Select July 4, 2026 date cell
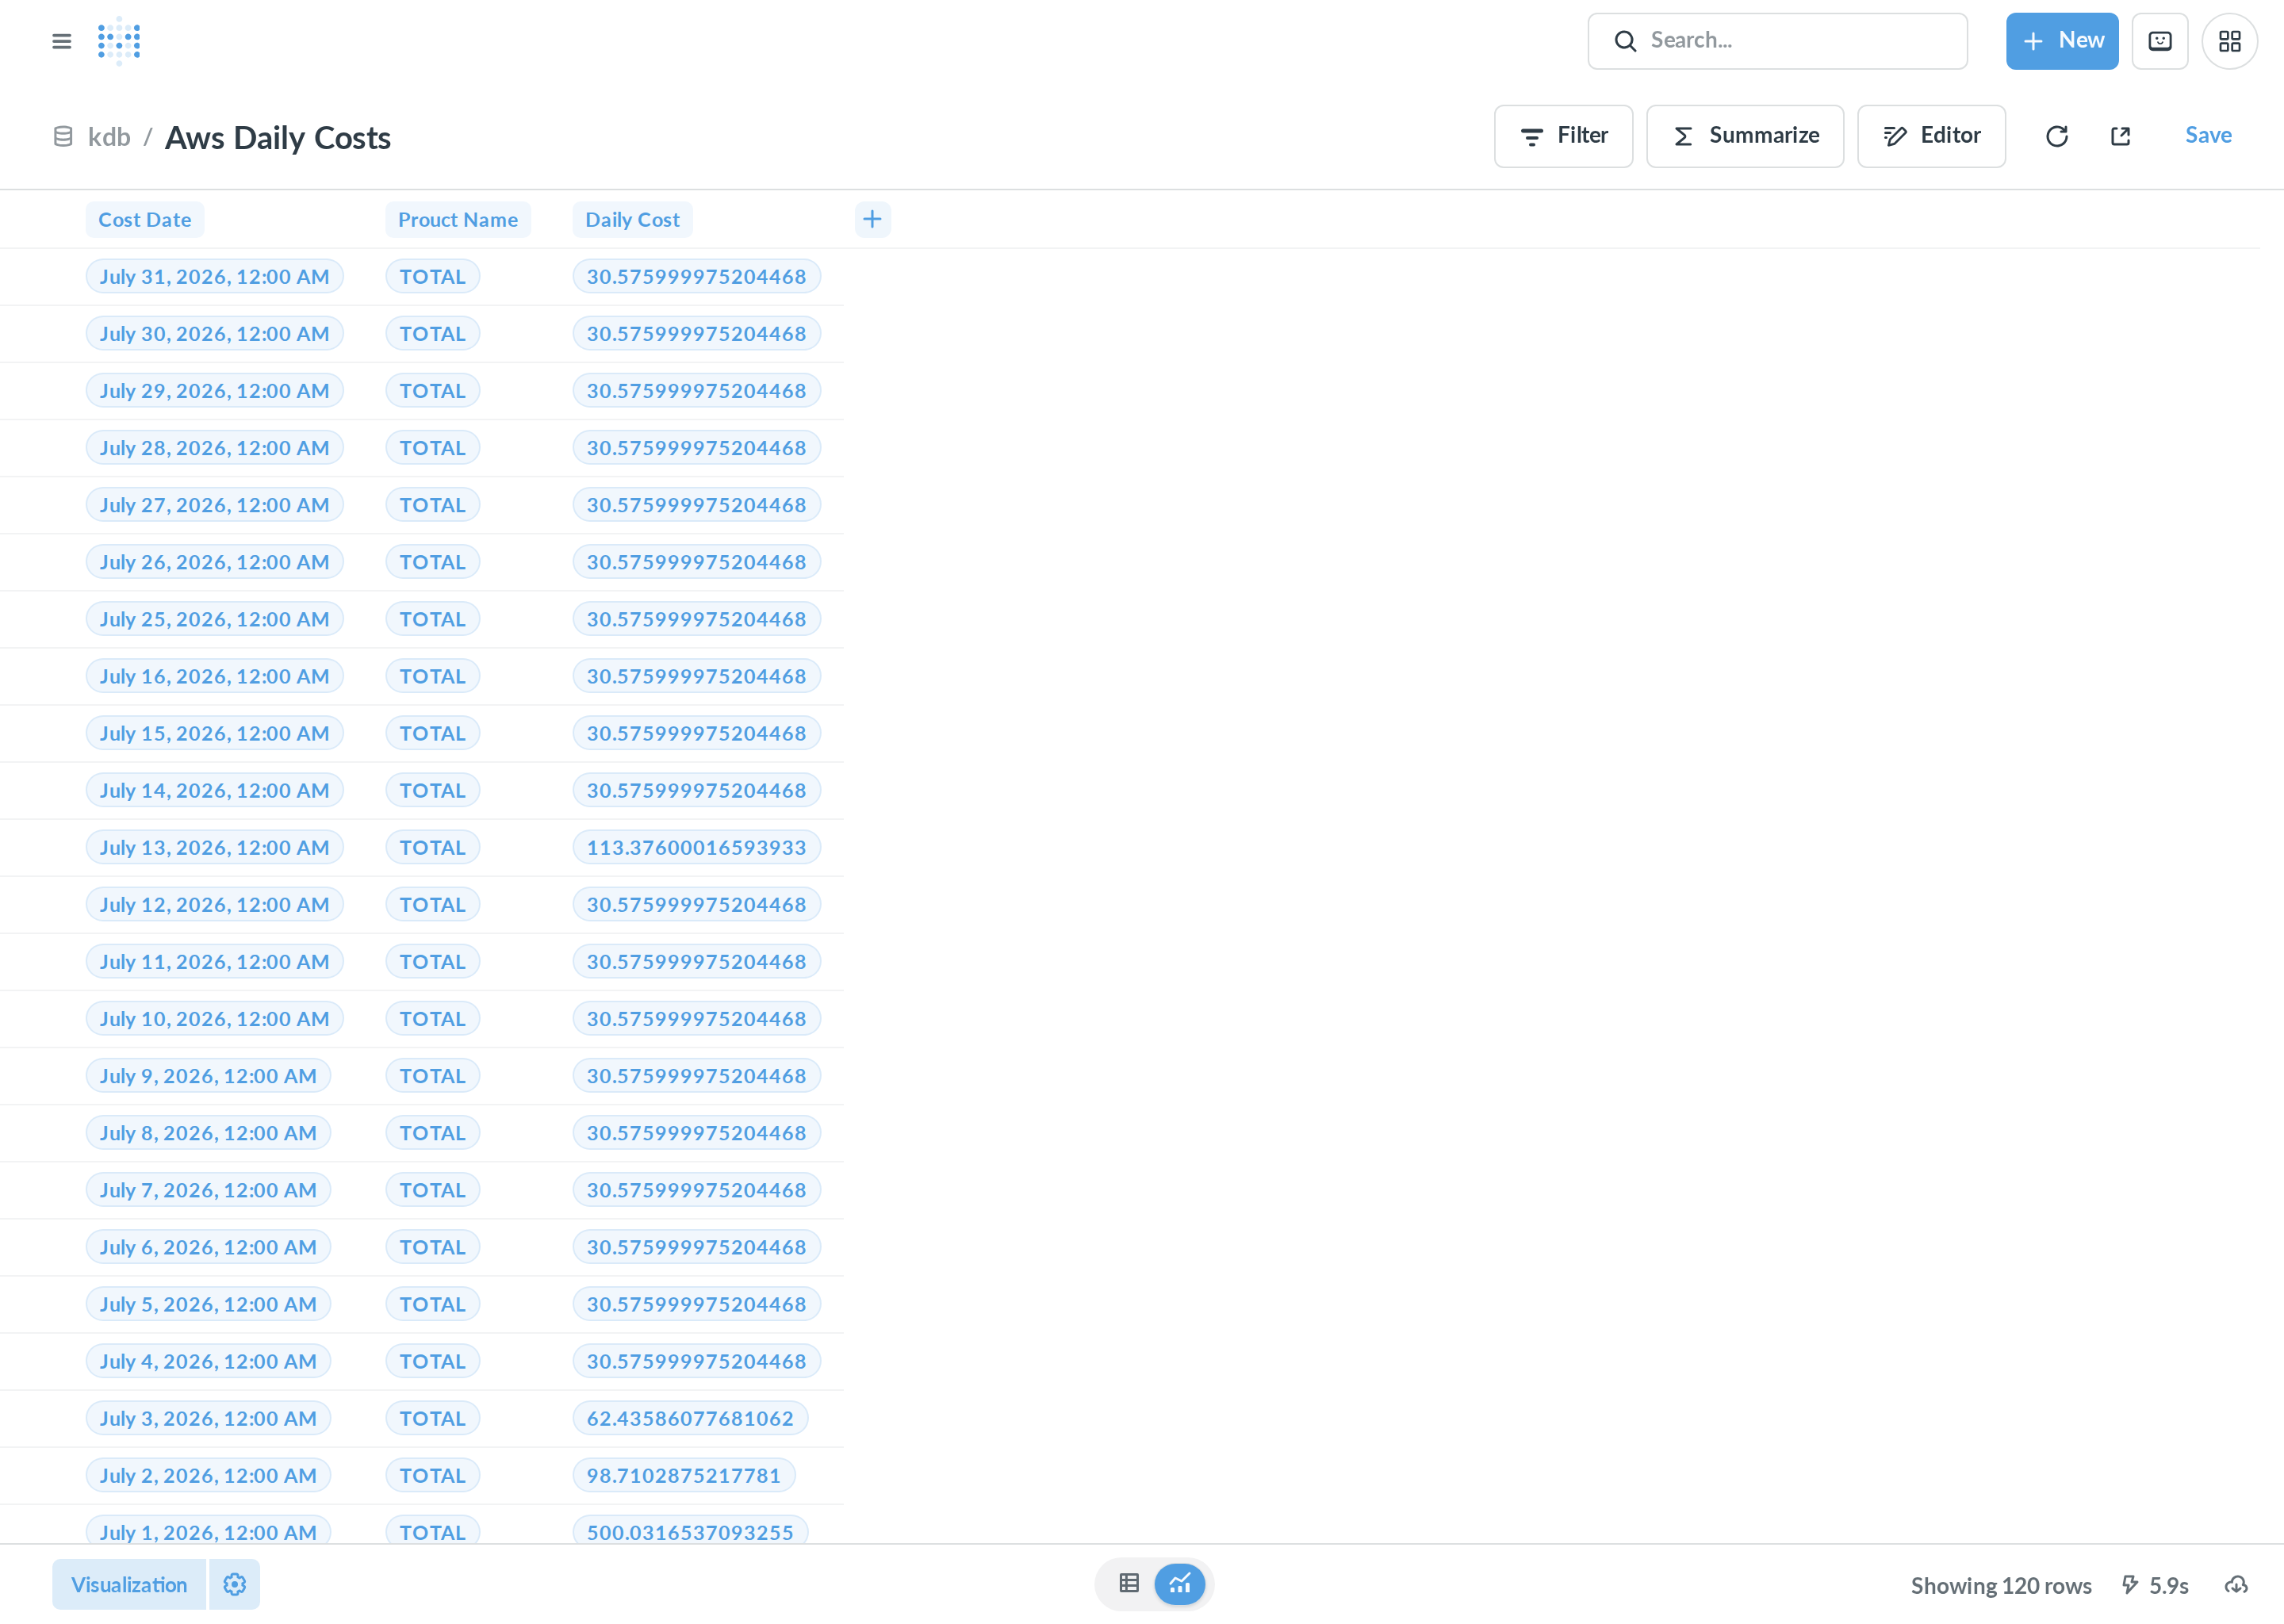Viewport: 2284px width, 1624px height. click(x=208, y=1361)
